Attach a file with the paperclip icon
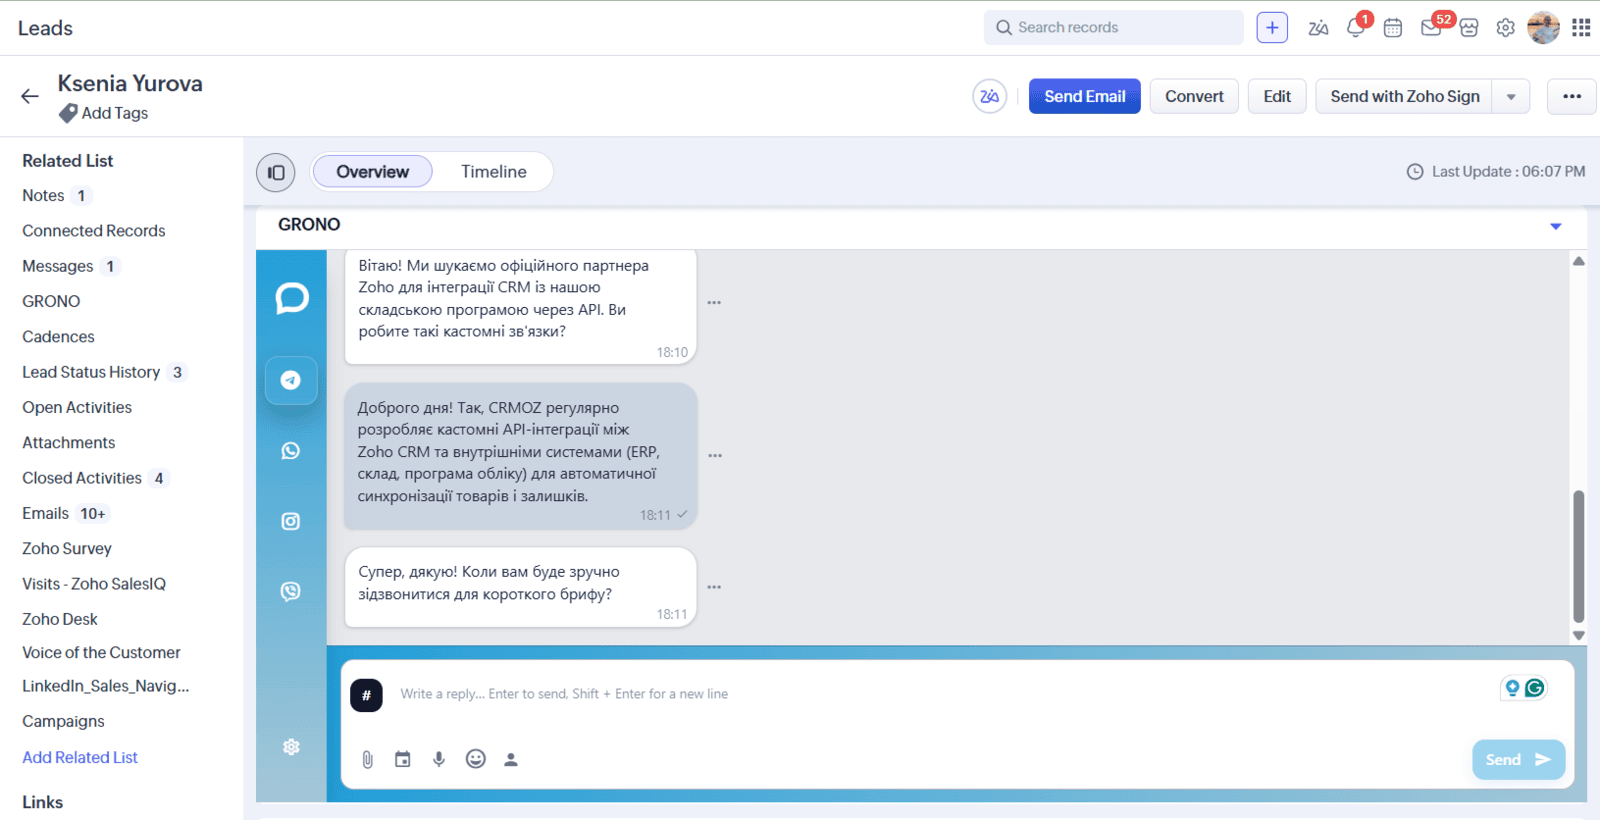The width and height of the screenshot is (1600, 820). coord(368,760)
